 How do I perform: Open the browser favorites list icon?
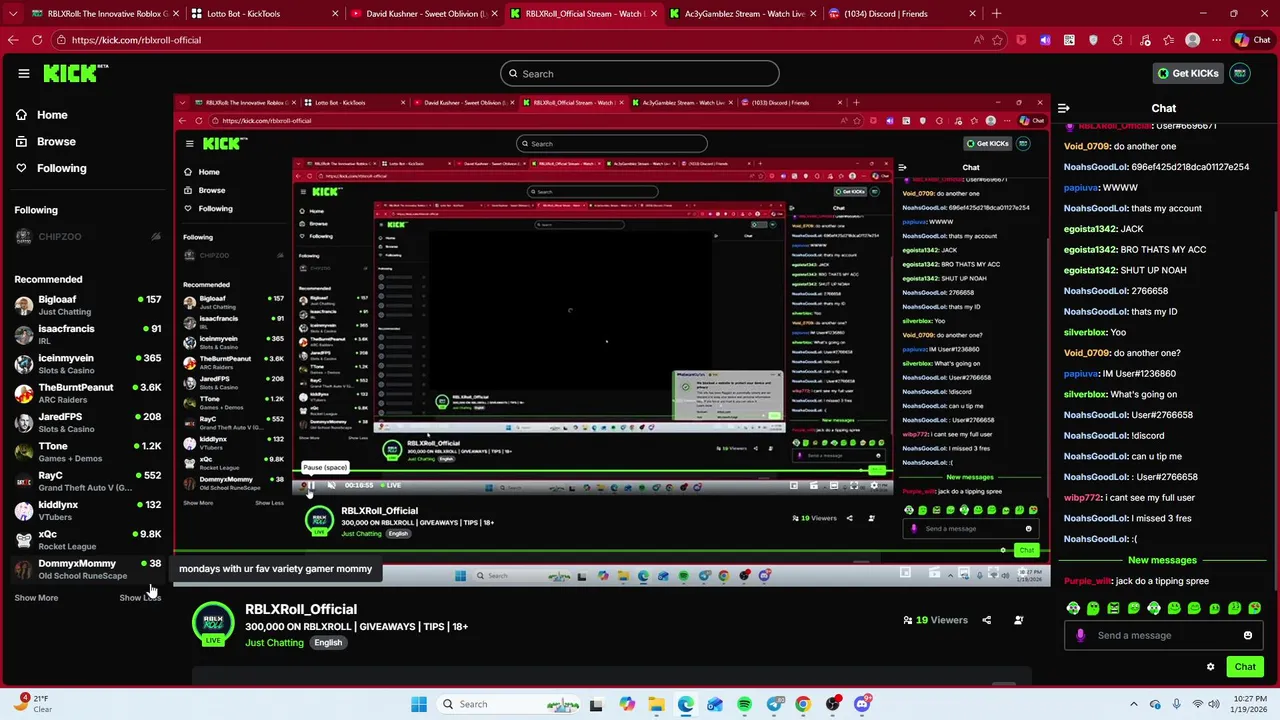pyautogui.click(x=1167, y=40)
